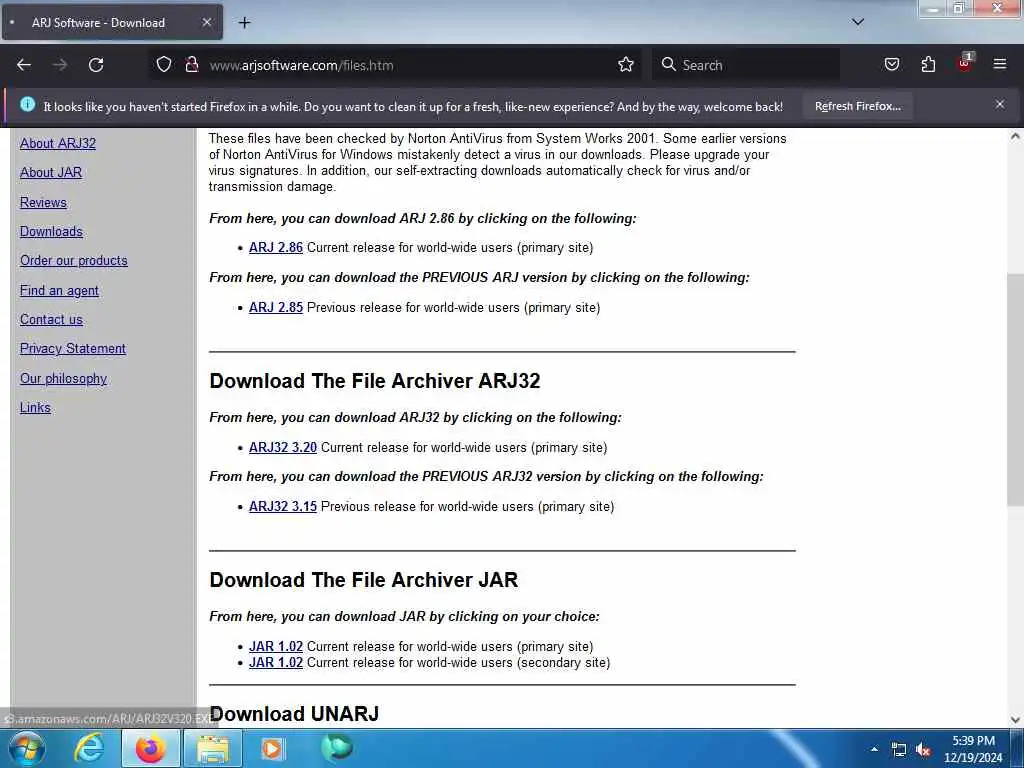Select the ARJ Software - Download tab
Screen dimensions: 1024x768
click(112, 22)
